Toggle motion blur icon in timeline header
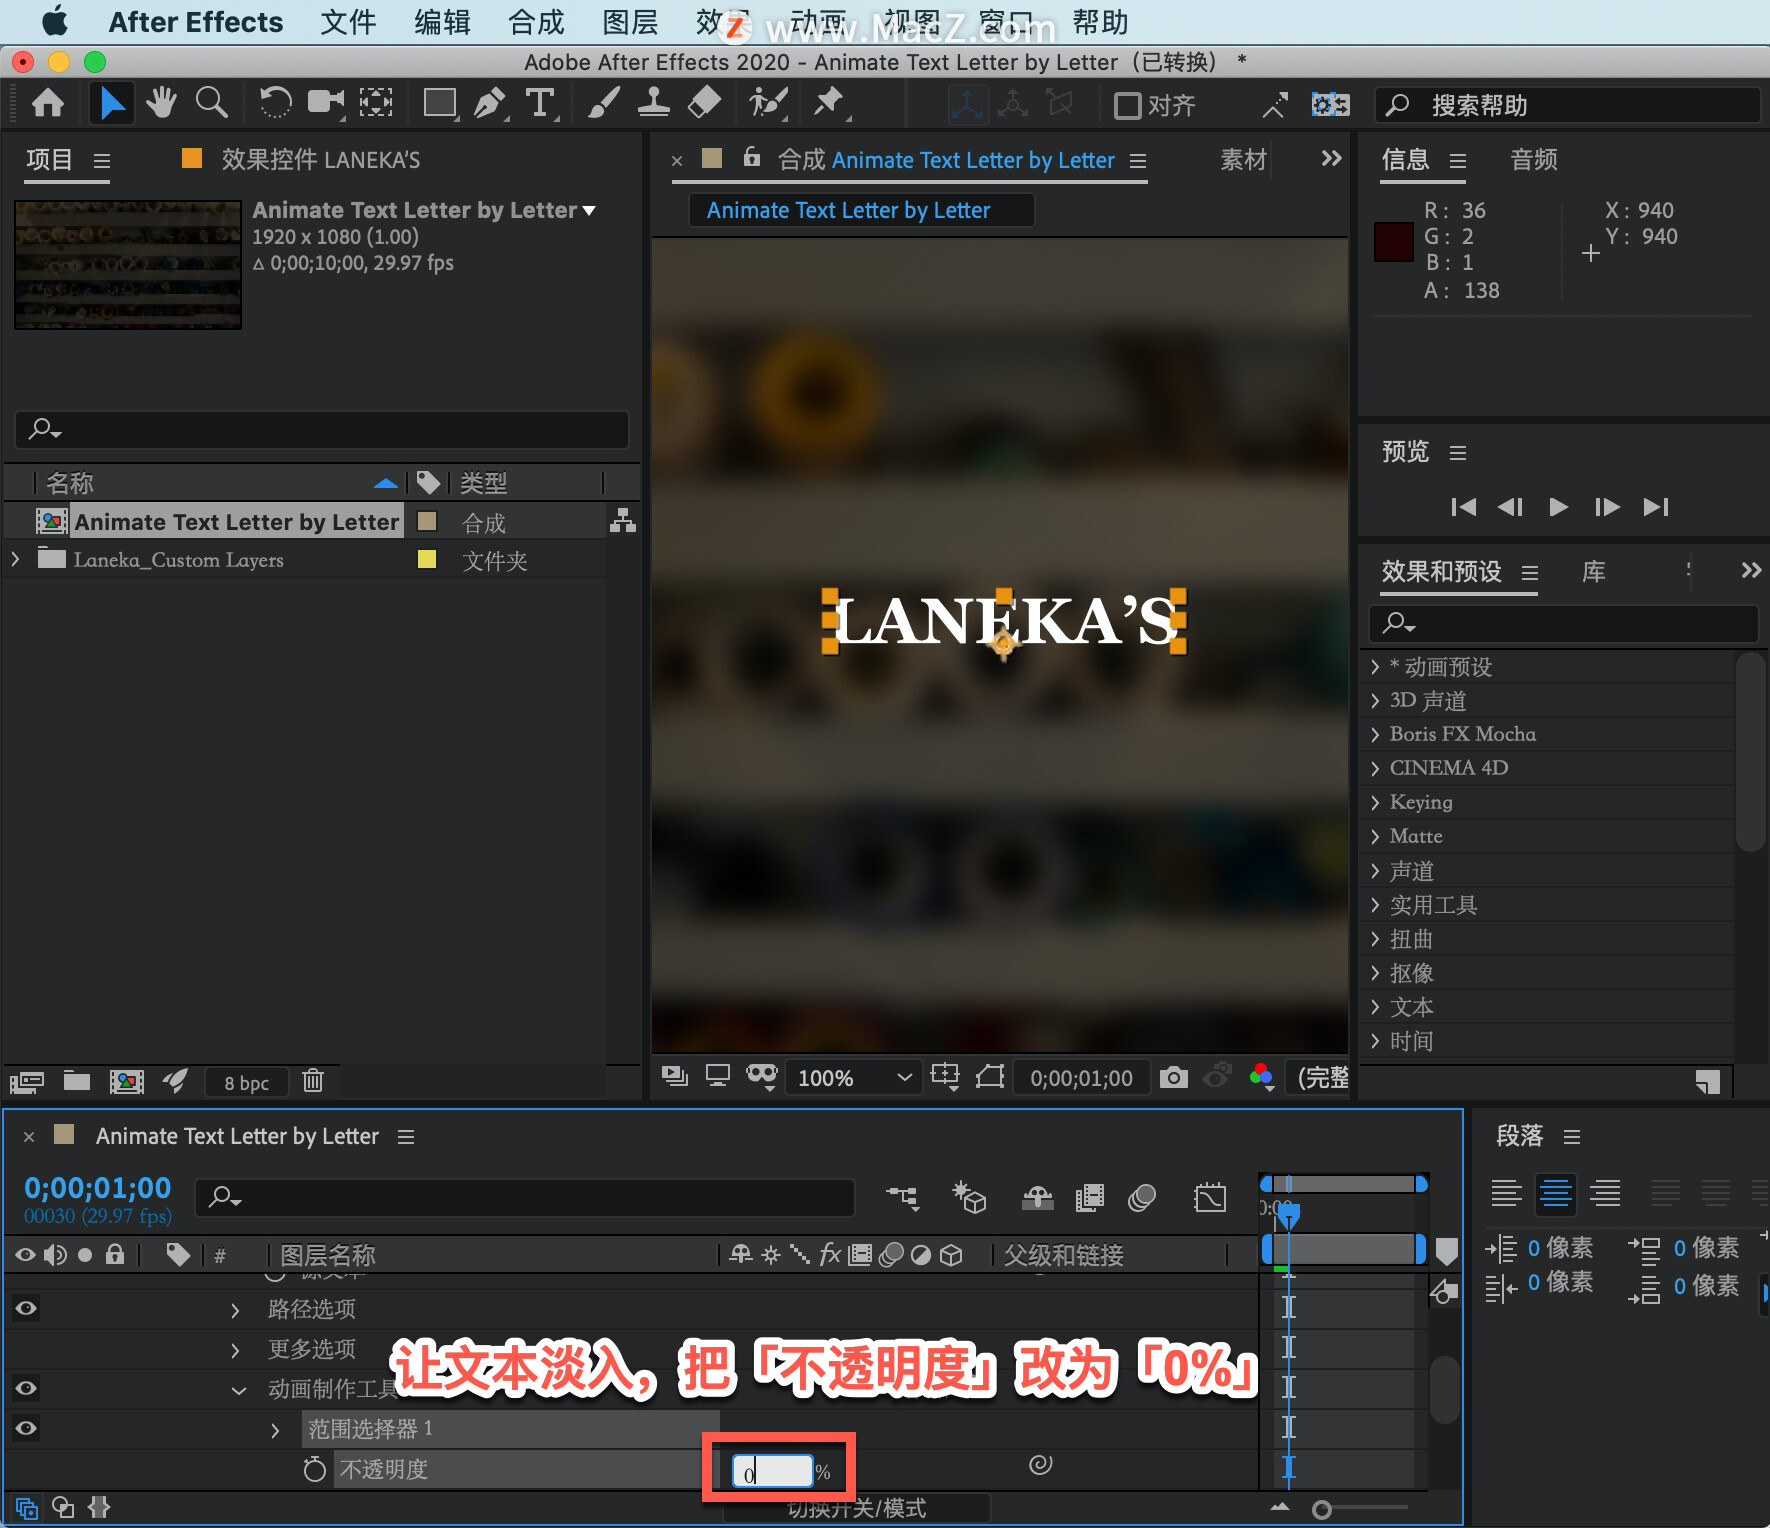Image resolution: width=1770 pixels, height=1528 pixels. (1142, 1197)
